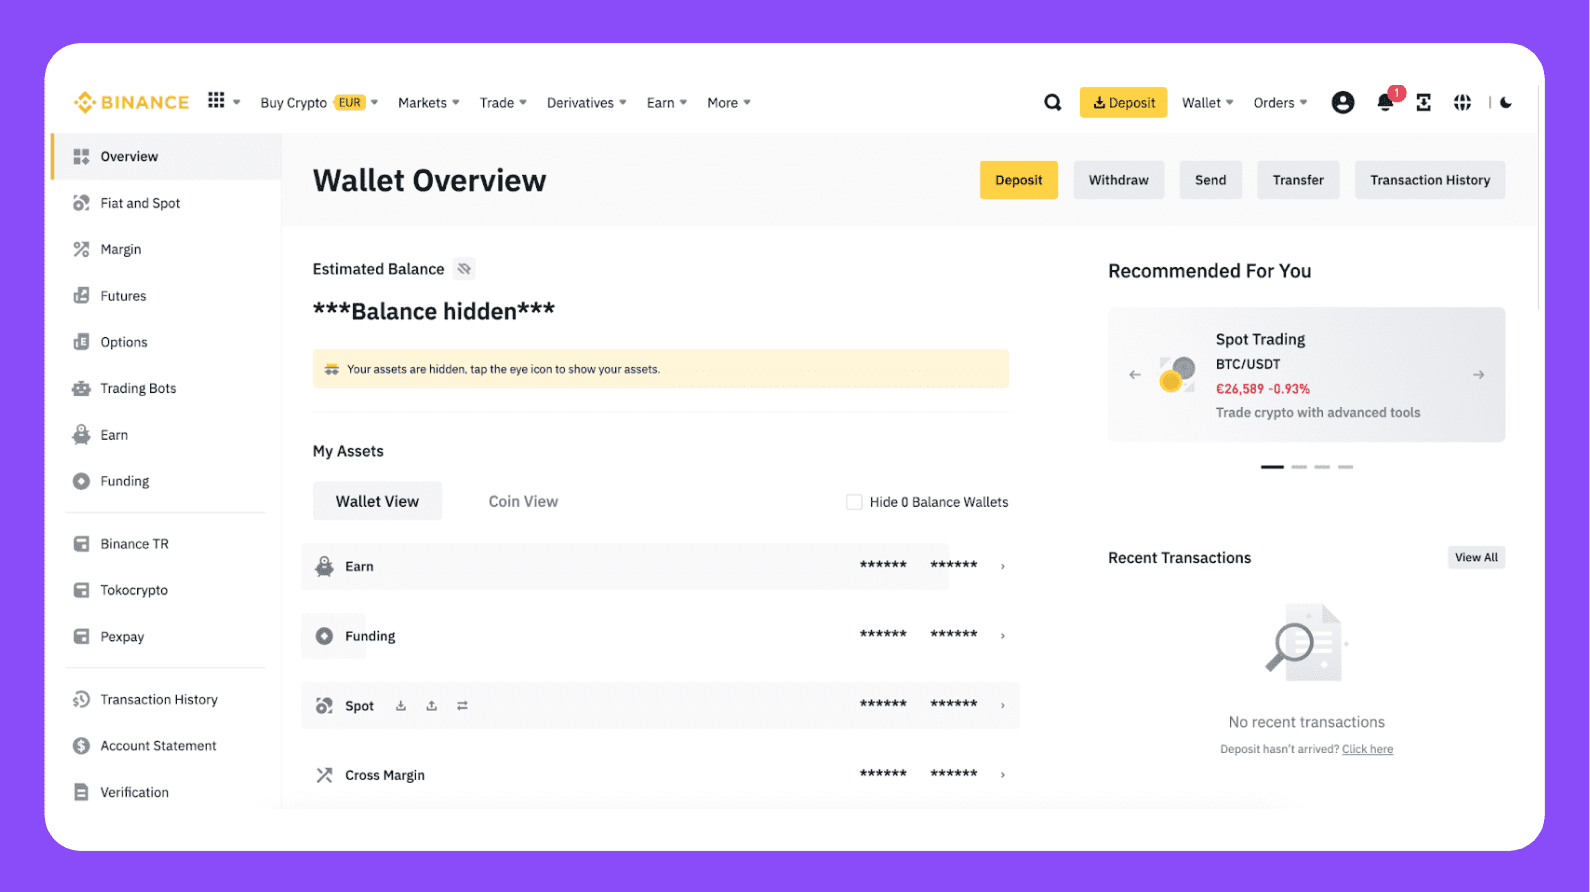This screenshot has height=892, width=1590.
Task: Open the Spot wallet row chevron
Action: pos(1003,706)
